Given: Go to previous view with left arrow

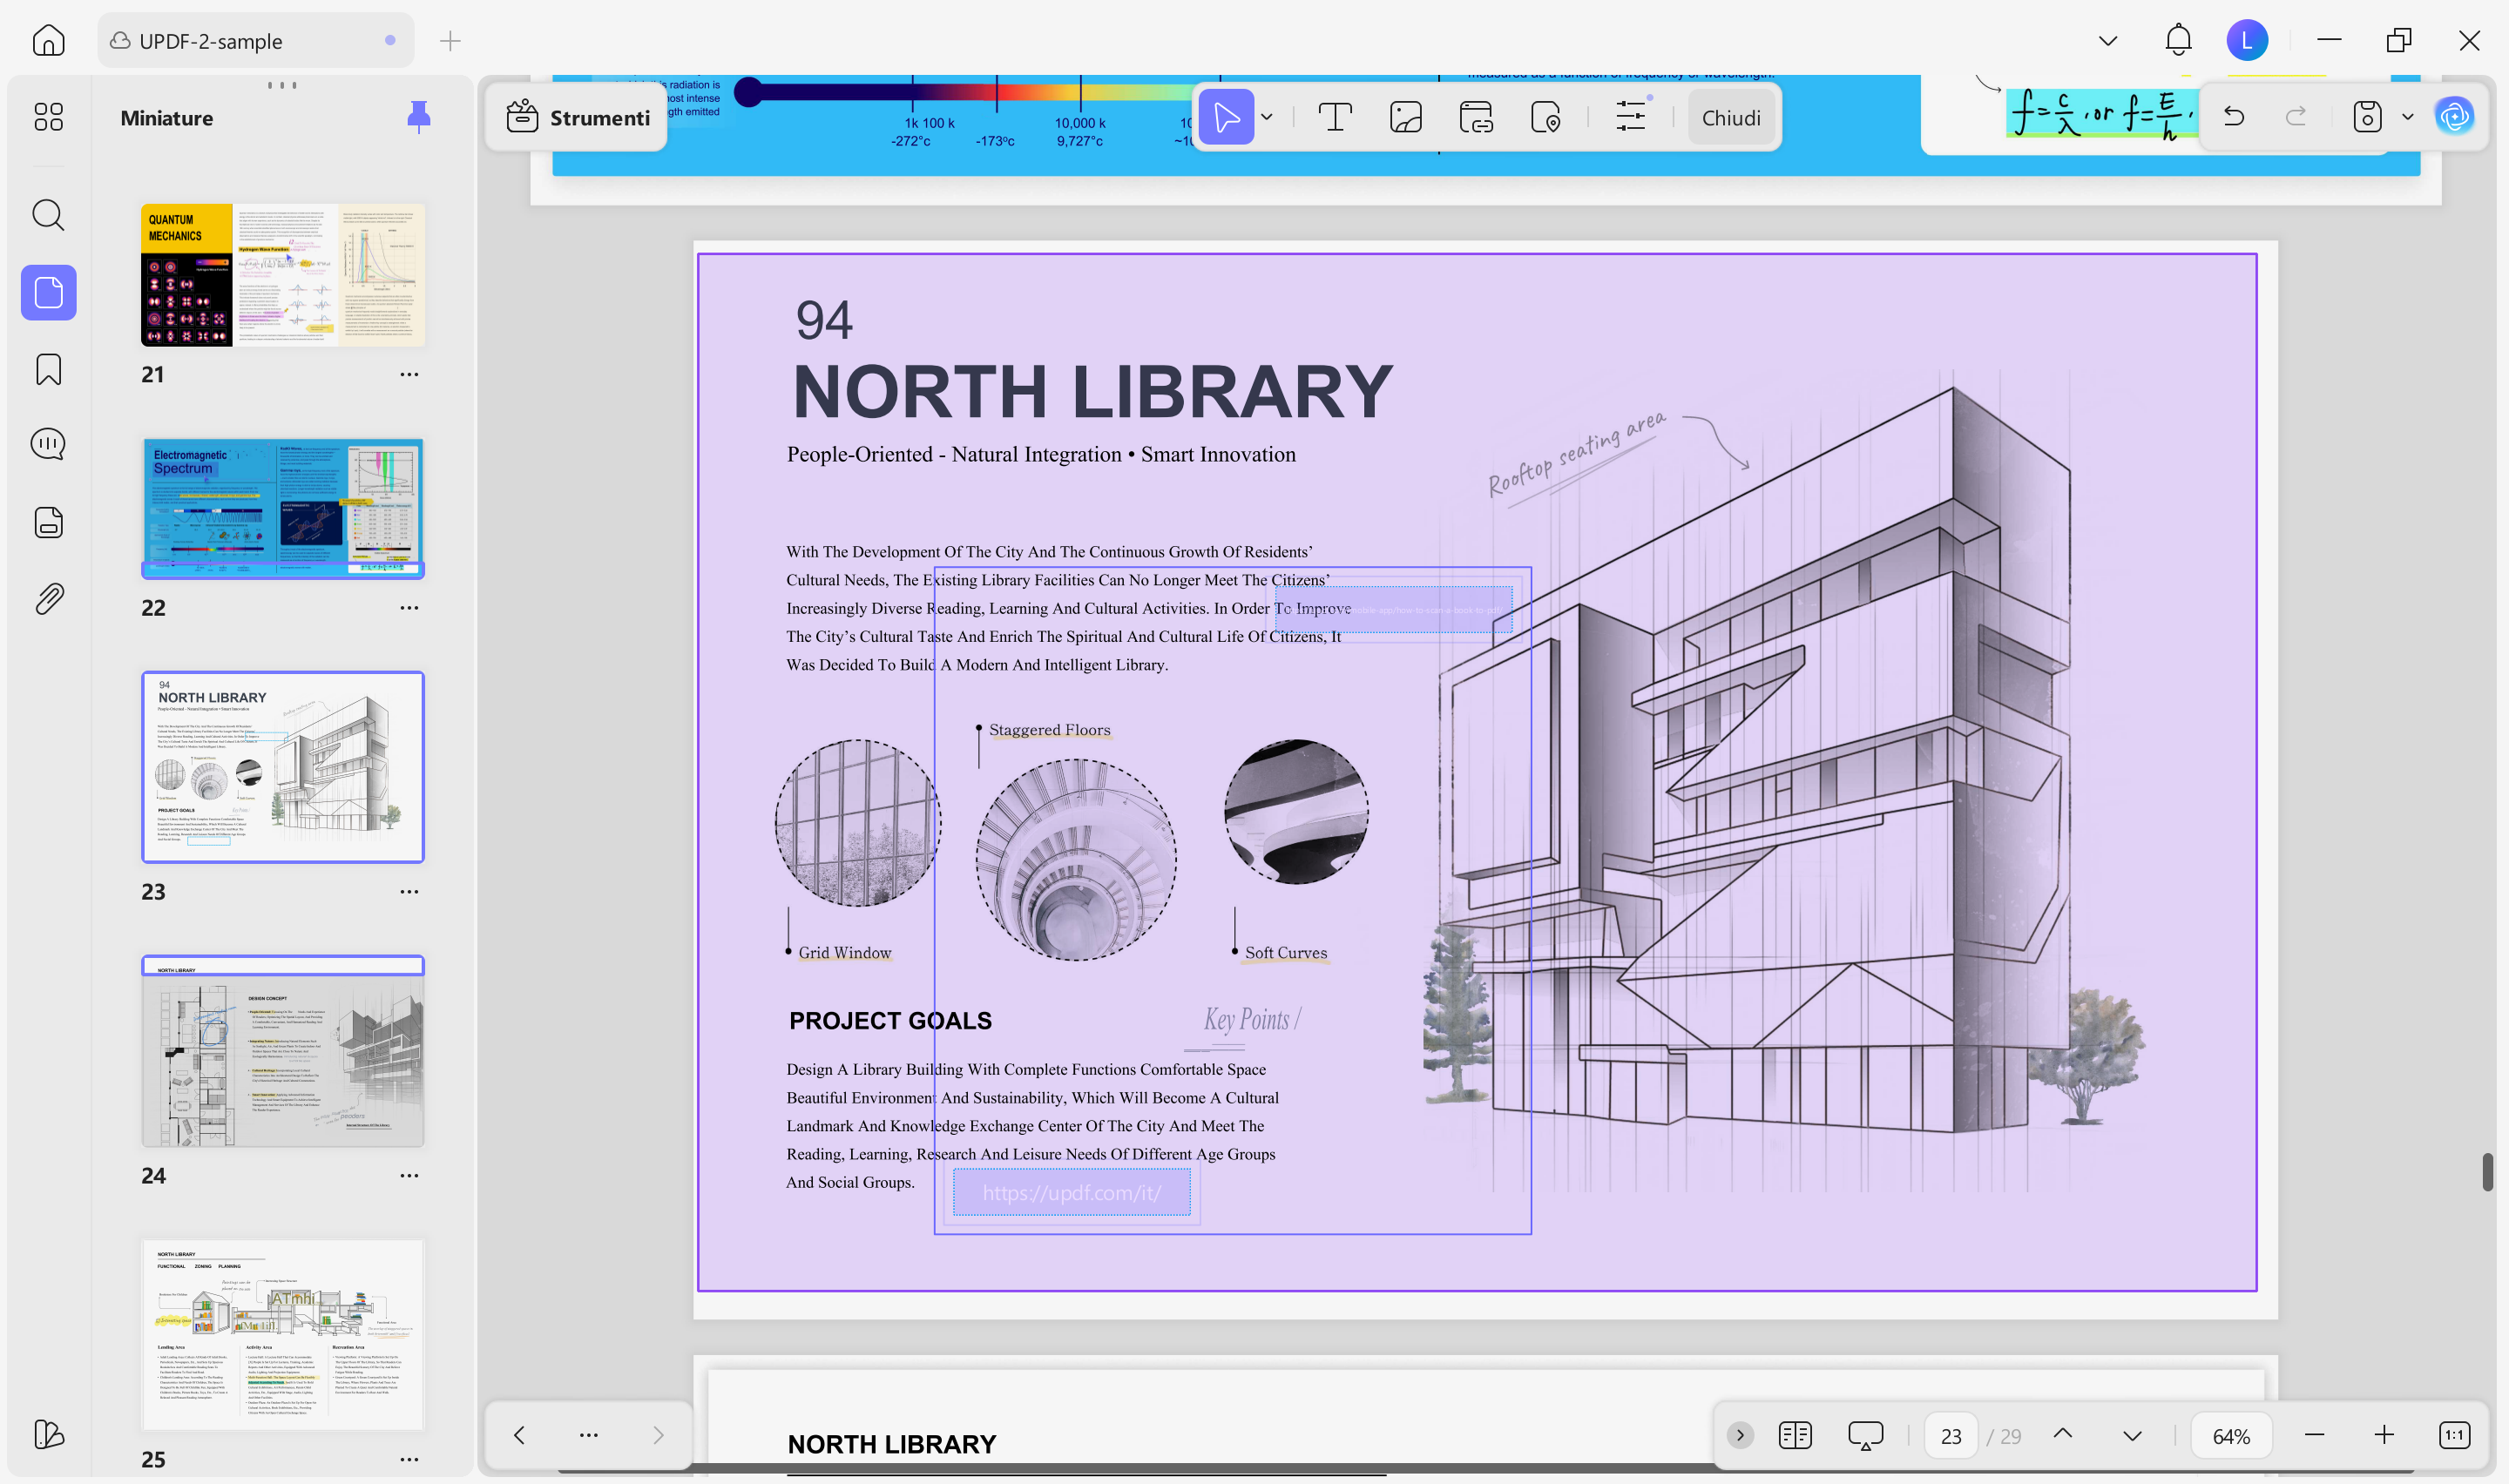Looking at the screenshot, I should (x=519, y=1435).
